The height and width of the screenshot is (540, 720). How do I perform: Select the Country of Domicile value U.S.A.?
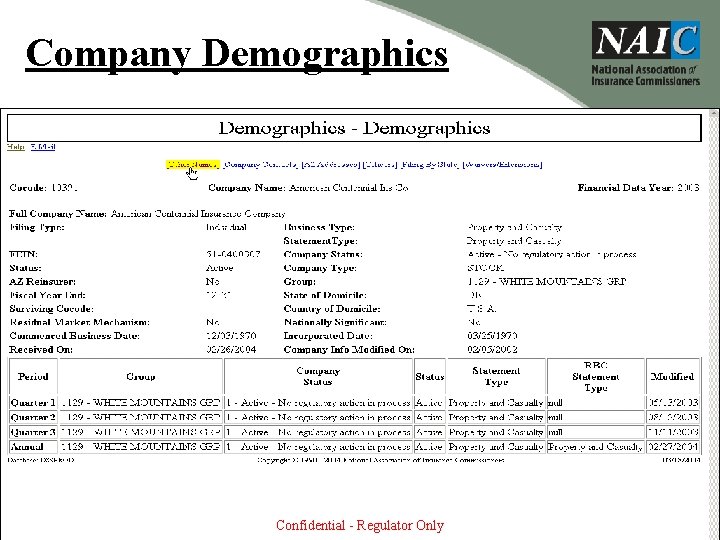(x=482, y=309)
